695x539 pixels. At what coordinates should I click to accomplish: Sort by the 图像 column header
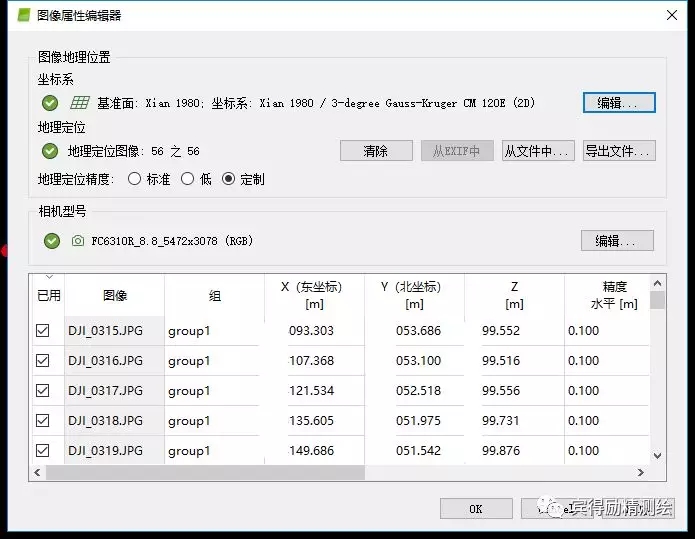coord(115,296)
